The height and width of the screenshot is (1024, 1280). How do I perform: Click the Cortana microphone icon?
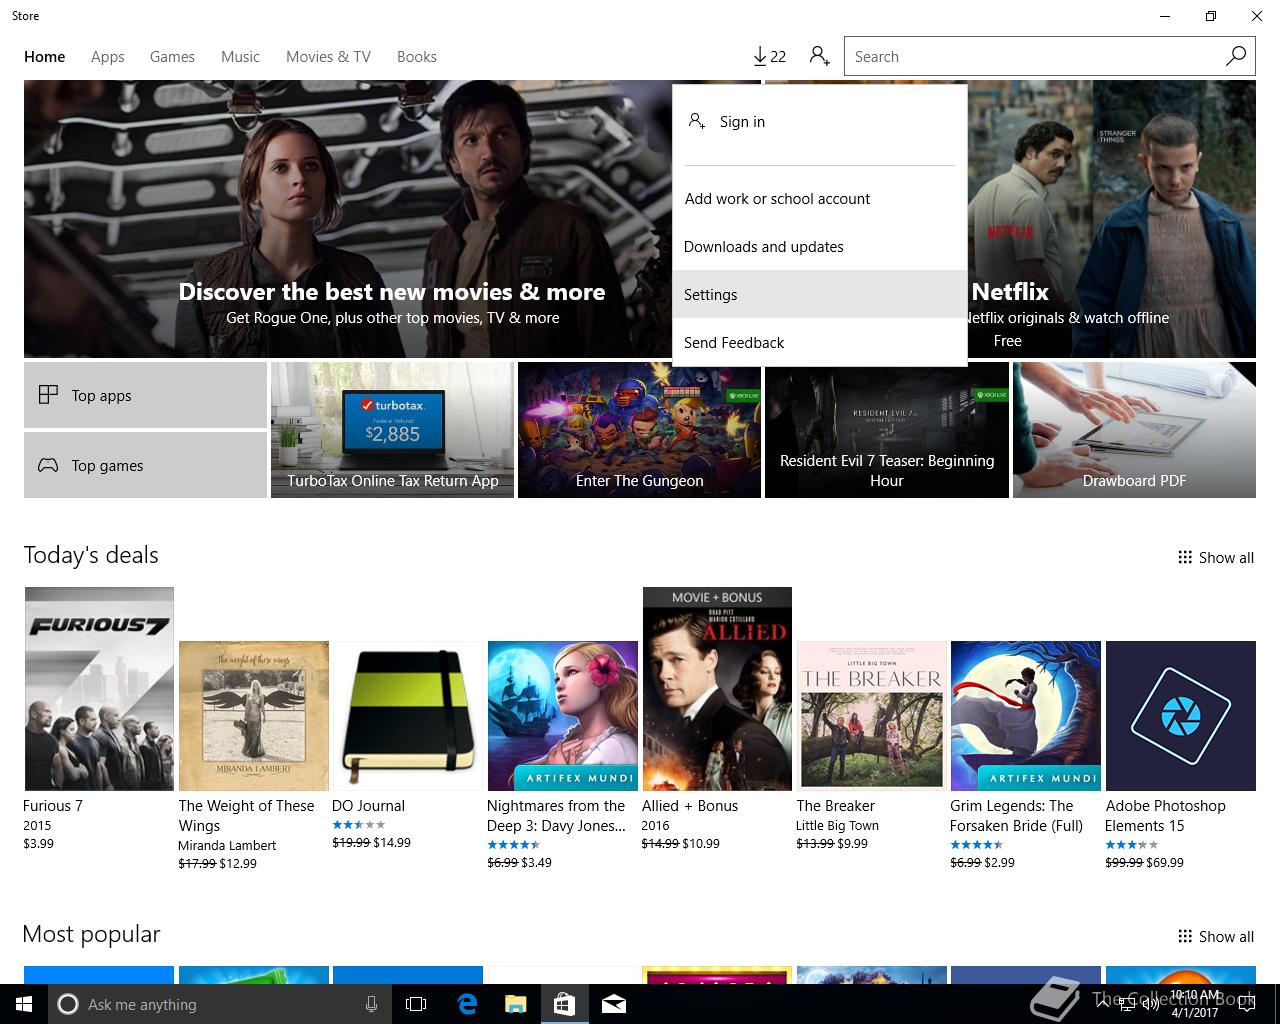point(371,1004)
